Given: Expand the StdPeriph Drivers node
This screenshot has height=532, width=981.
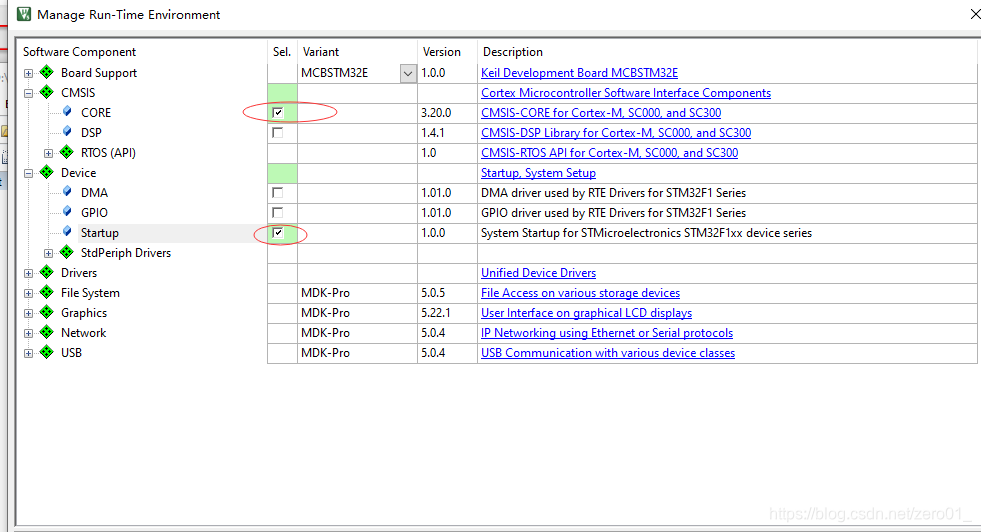Looking at the screenshot, I should pos(49,253).
